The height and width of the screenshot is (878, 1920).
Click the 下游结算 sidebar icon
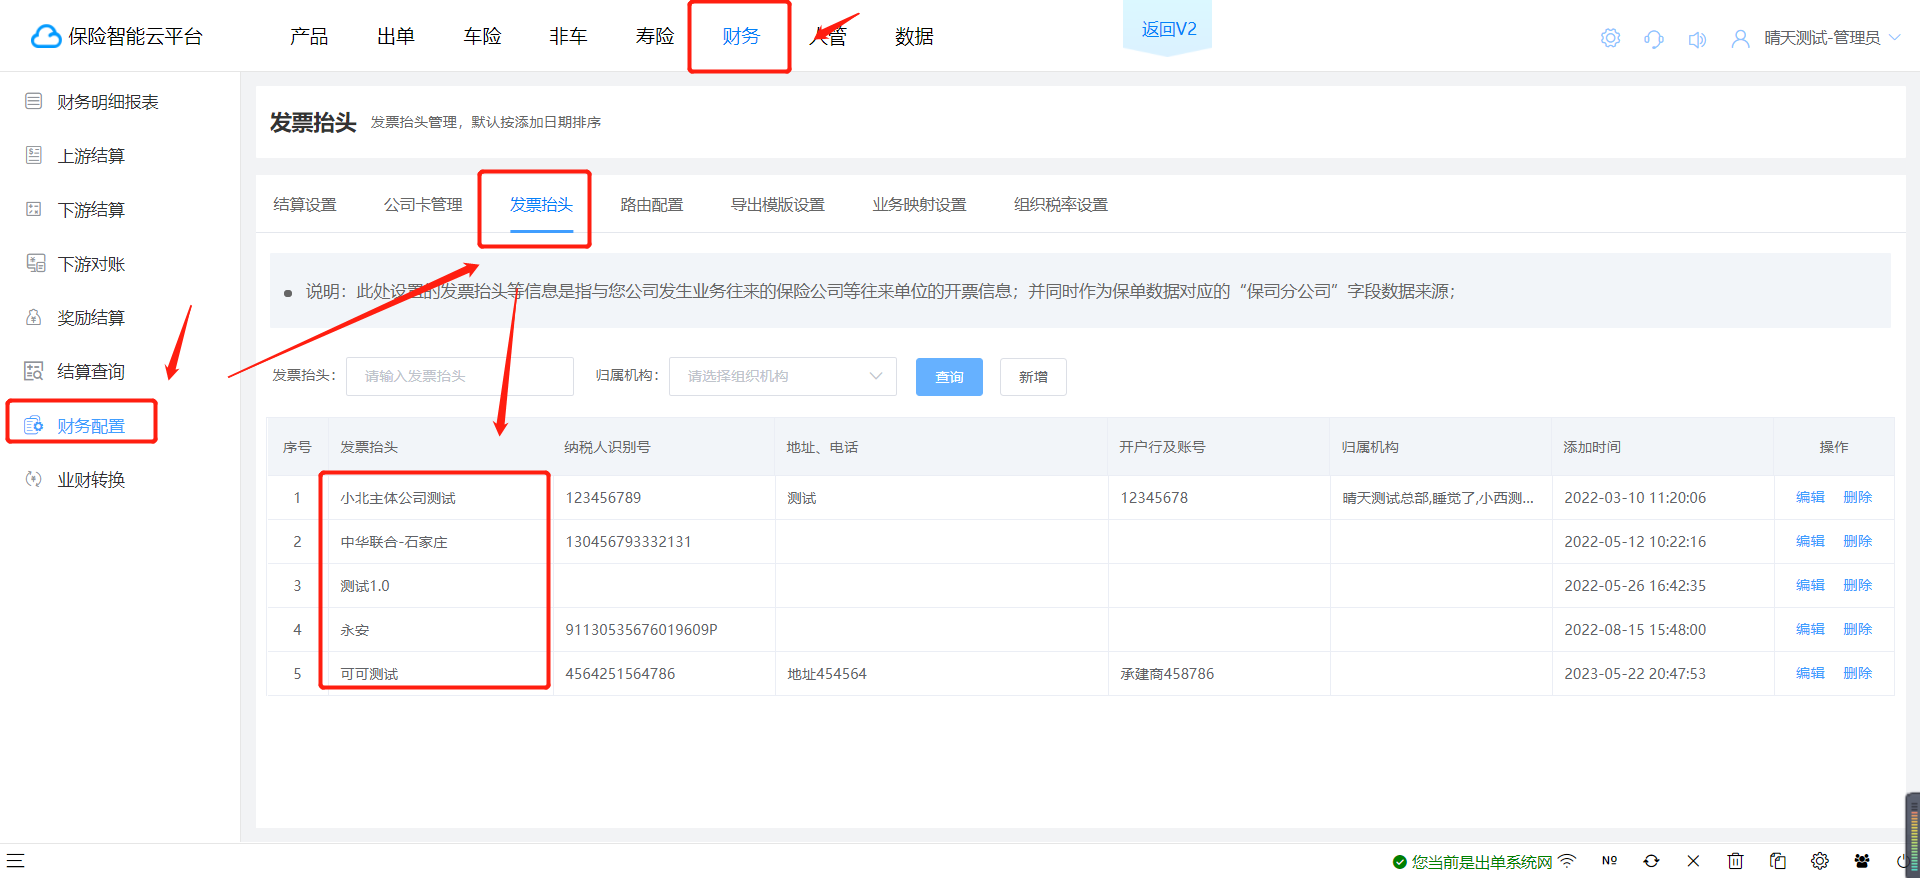[34, 209]
